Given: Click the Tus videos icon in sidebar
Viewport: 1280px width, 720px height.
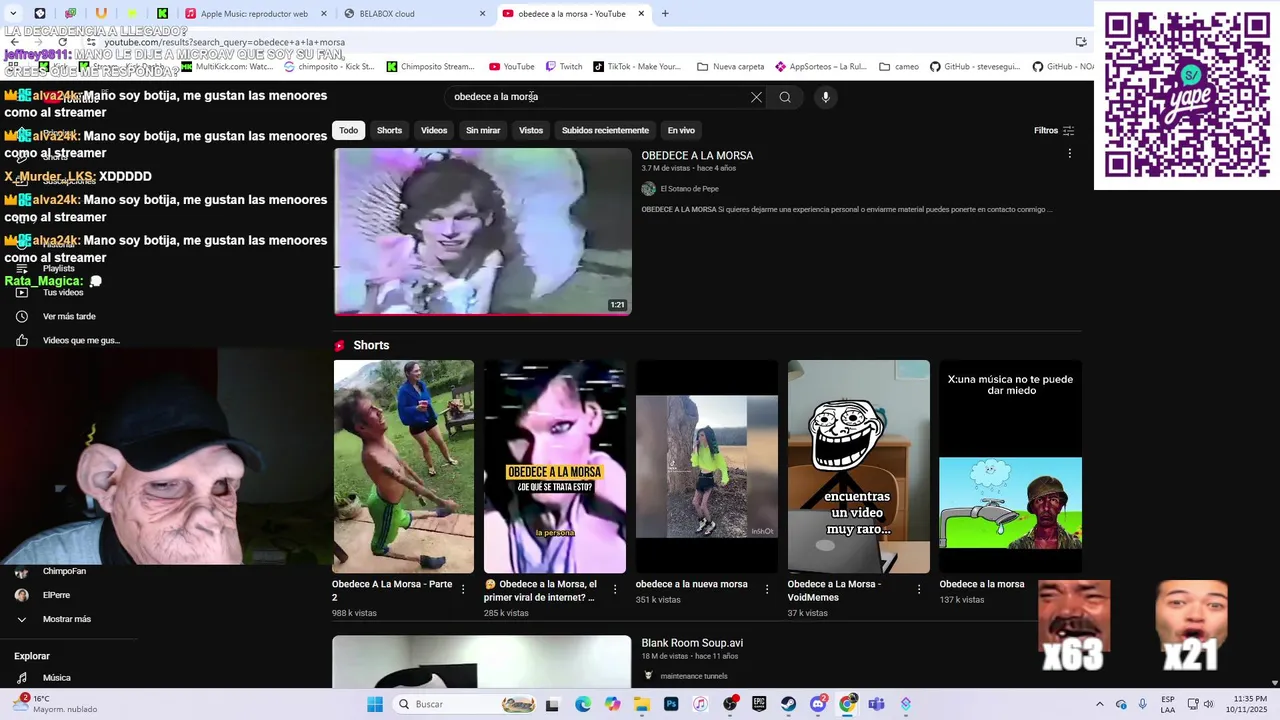Looking at the screenshot, I should pos(22,292).
